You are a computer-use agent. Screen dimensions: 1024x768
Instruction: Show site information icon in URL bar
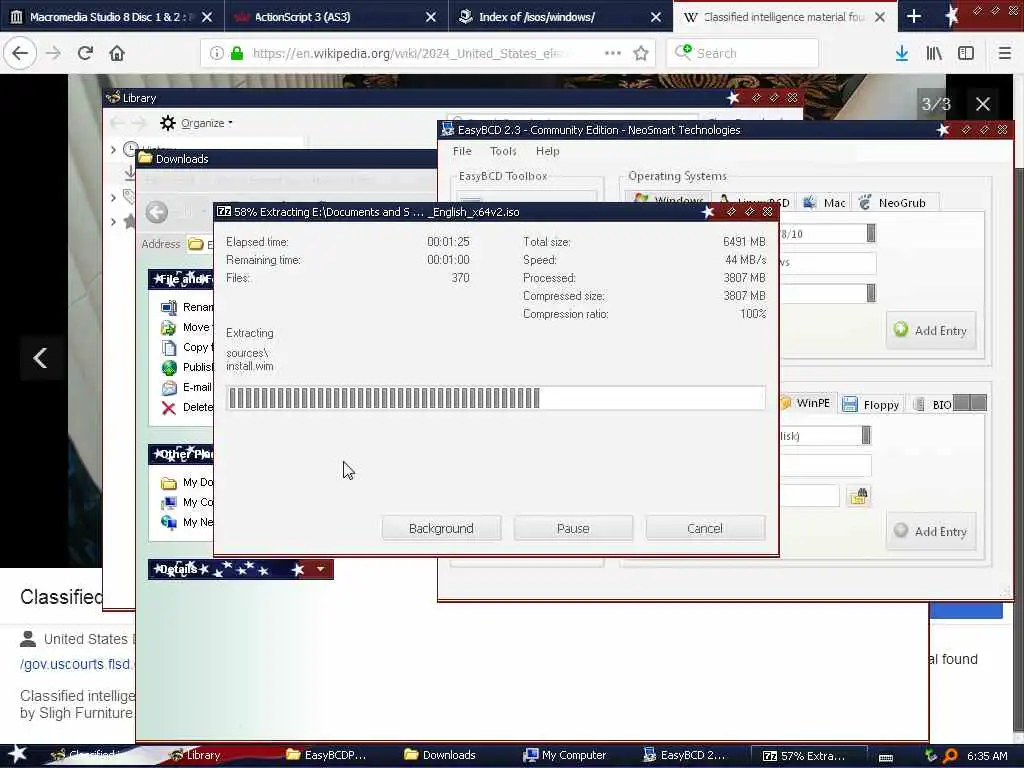216,53
